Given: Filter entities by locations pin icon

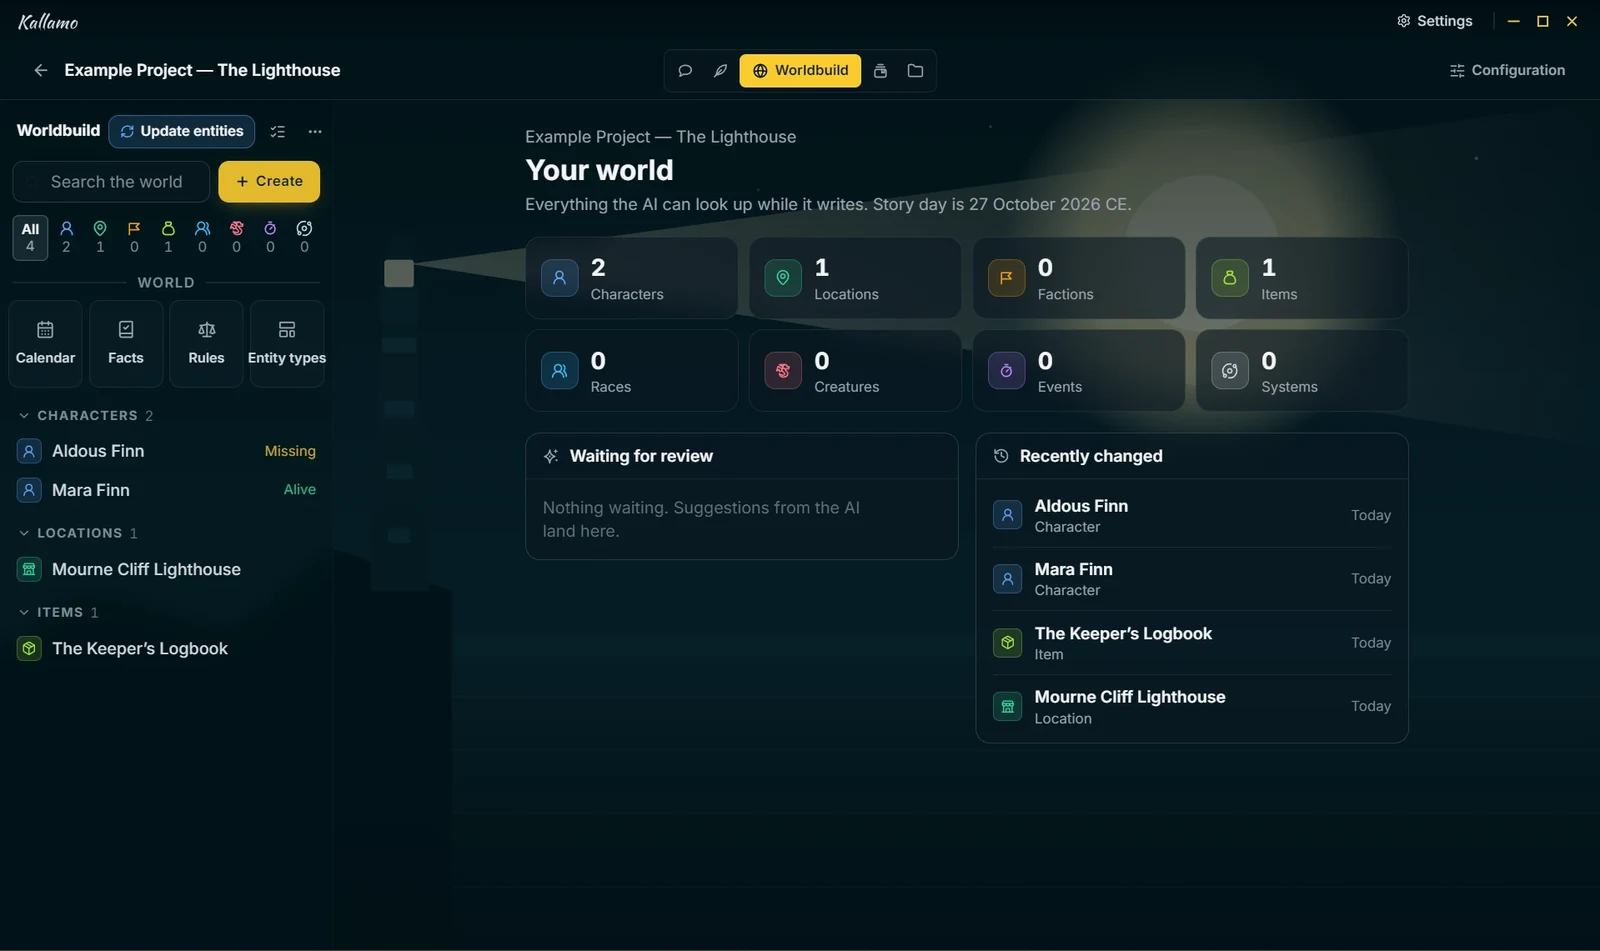Looking at the screenshot, I should click(100, 237).
